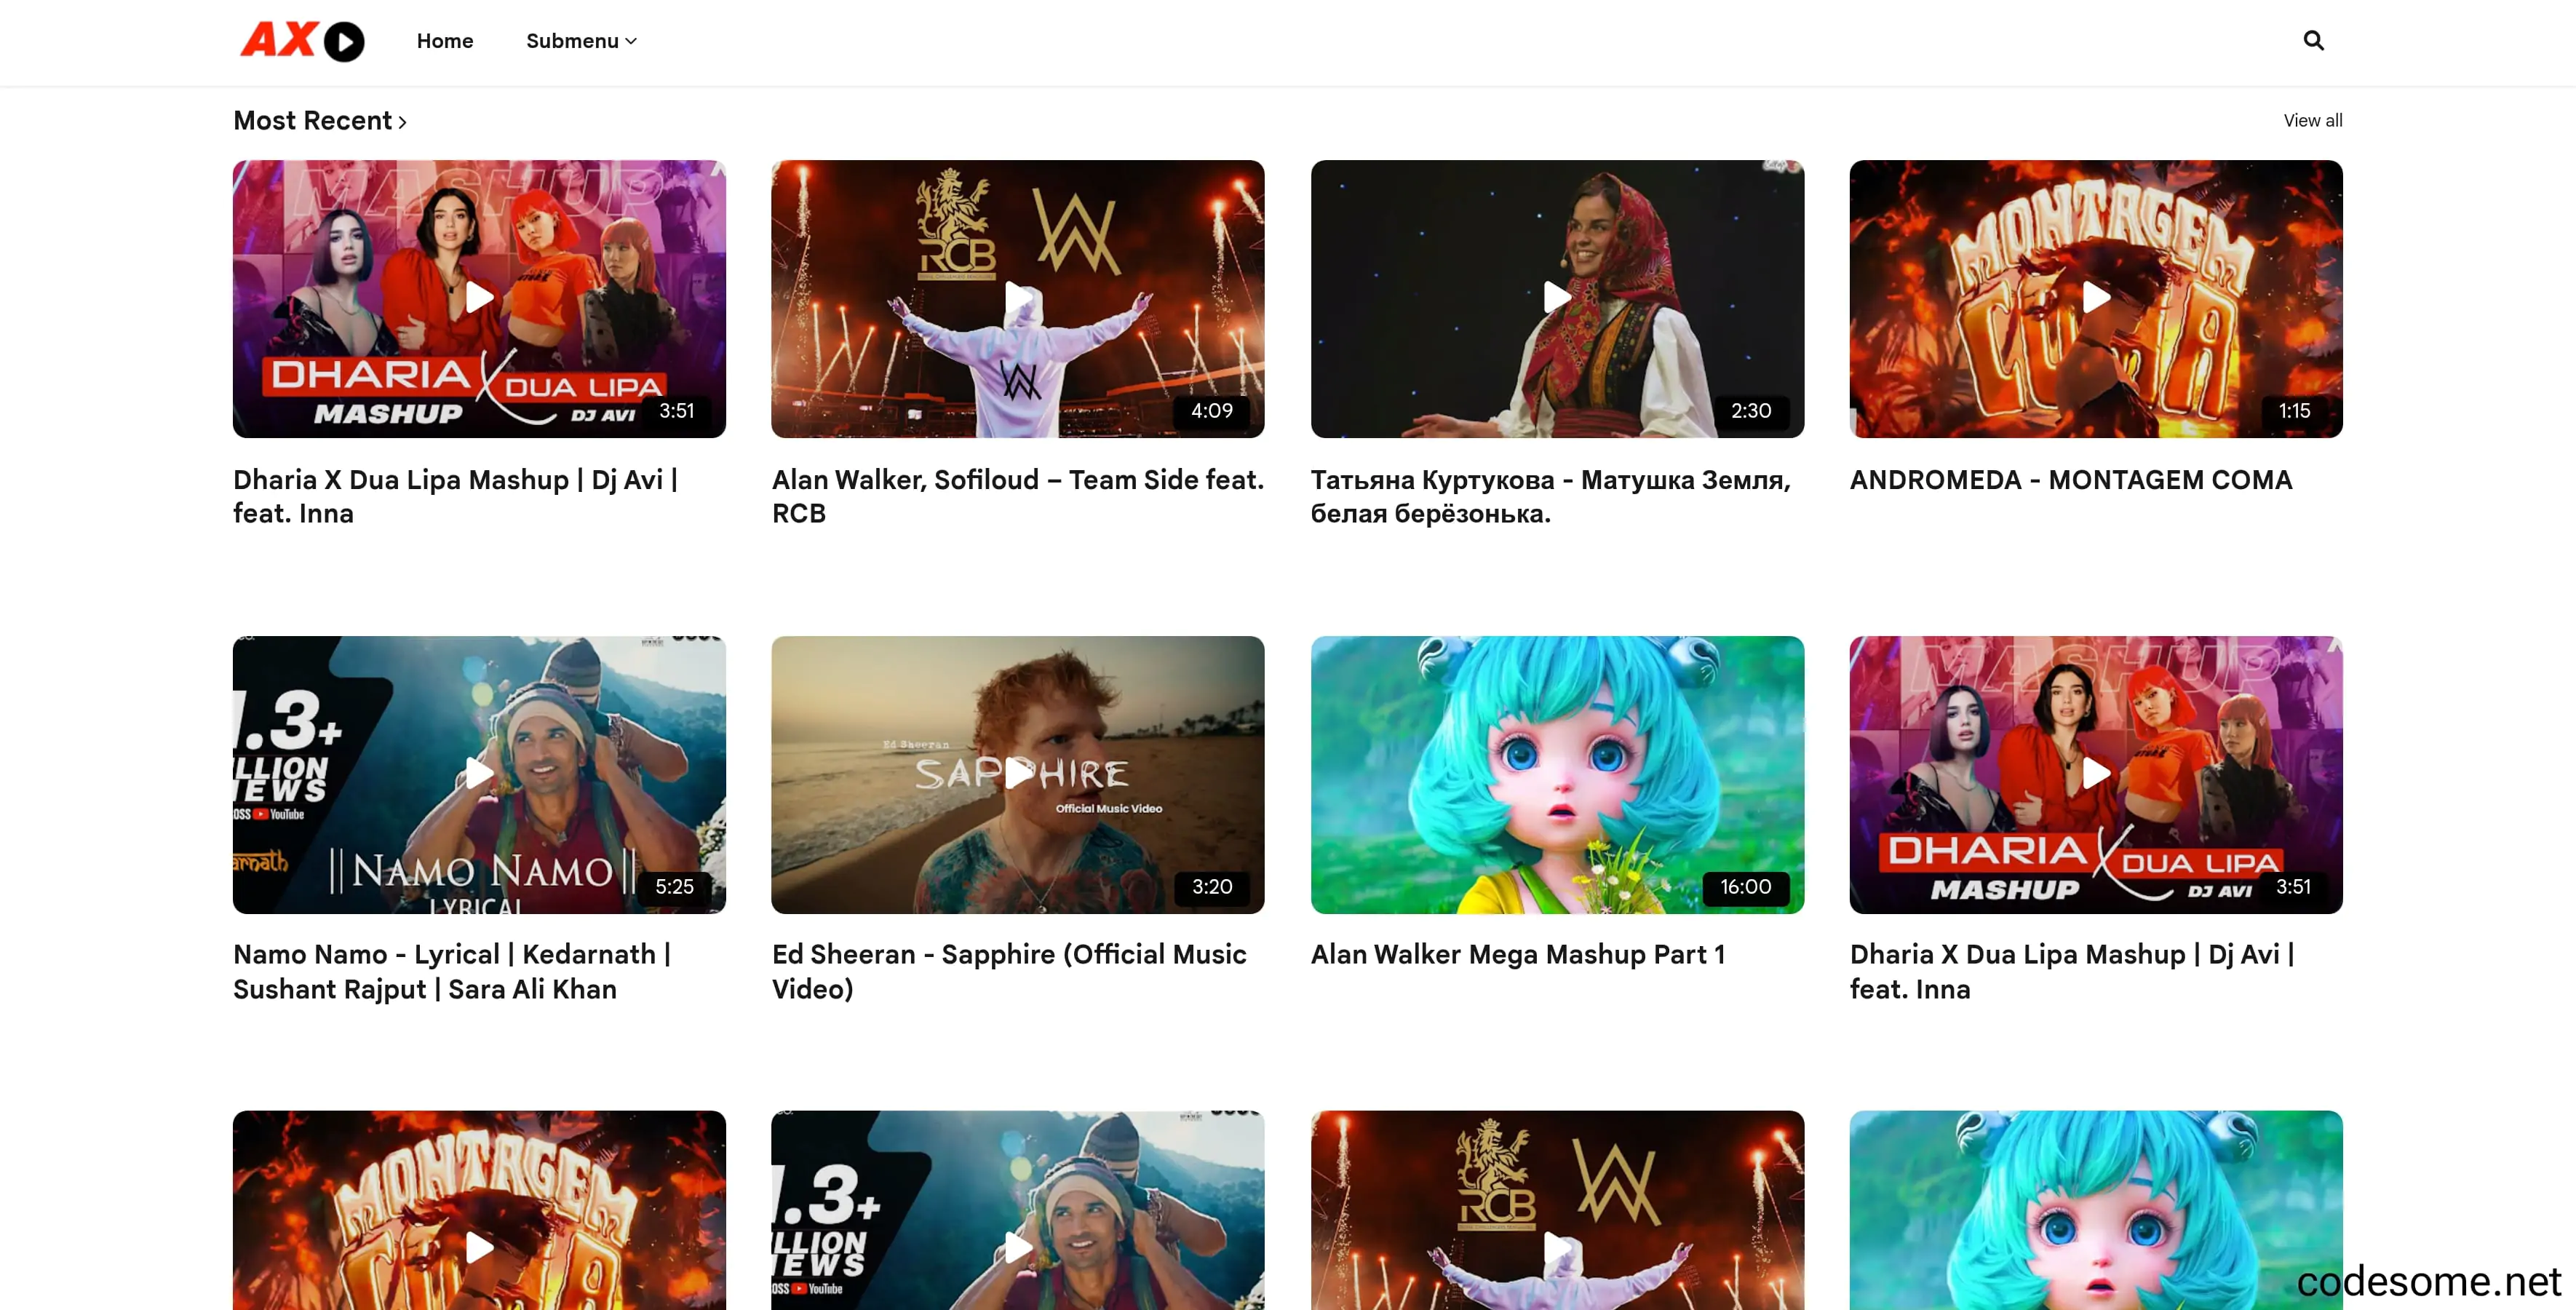
Task: Play the Татьяна Куртукова video thumbnail
Action: (1556, 297)
